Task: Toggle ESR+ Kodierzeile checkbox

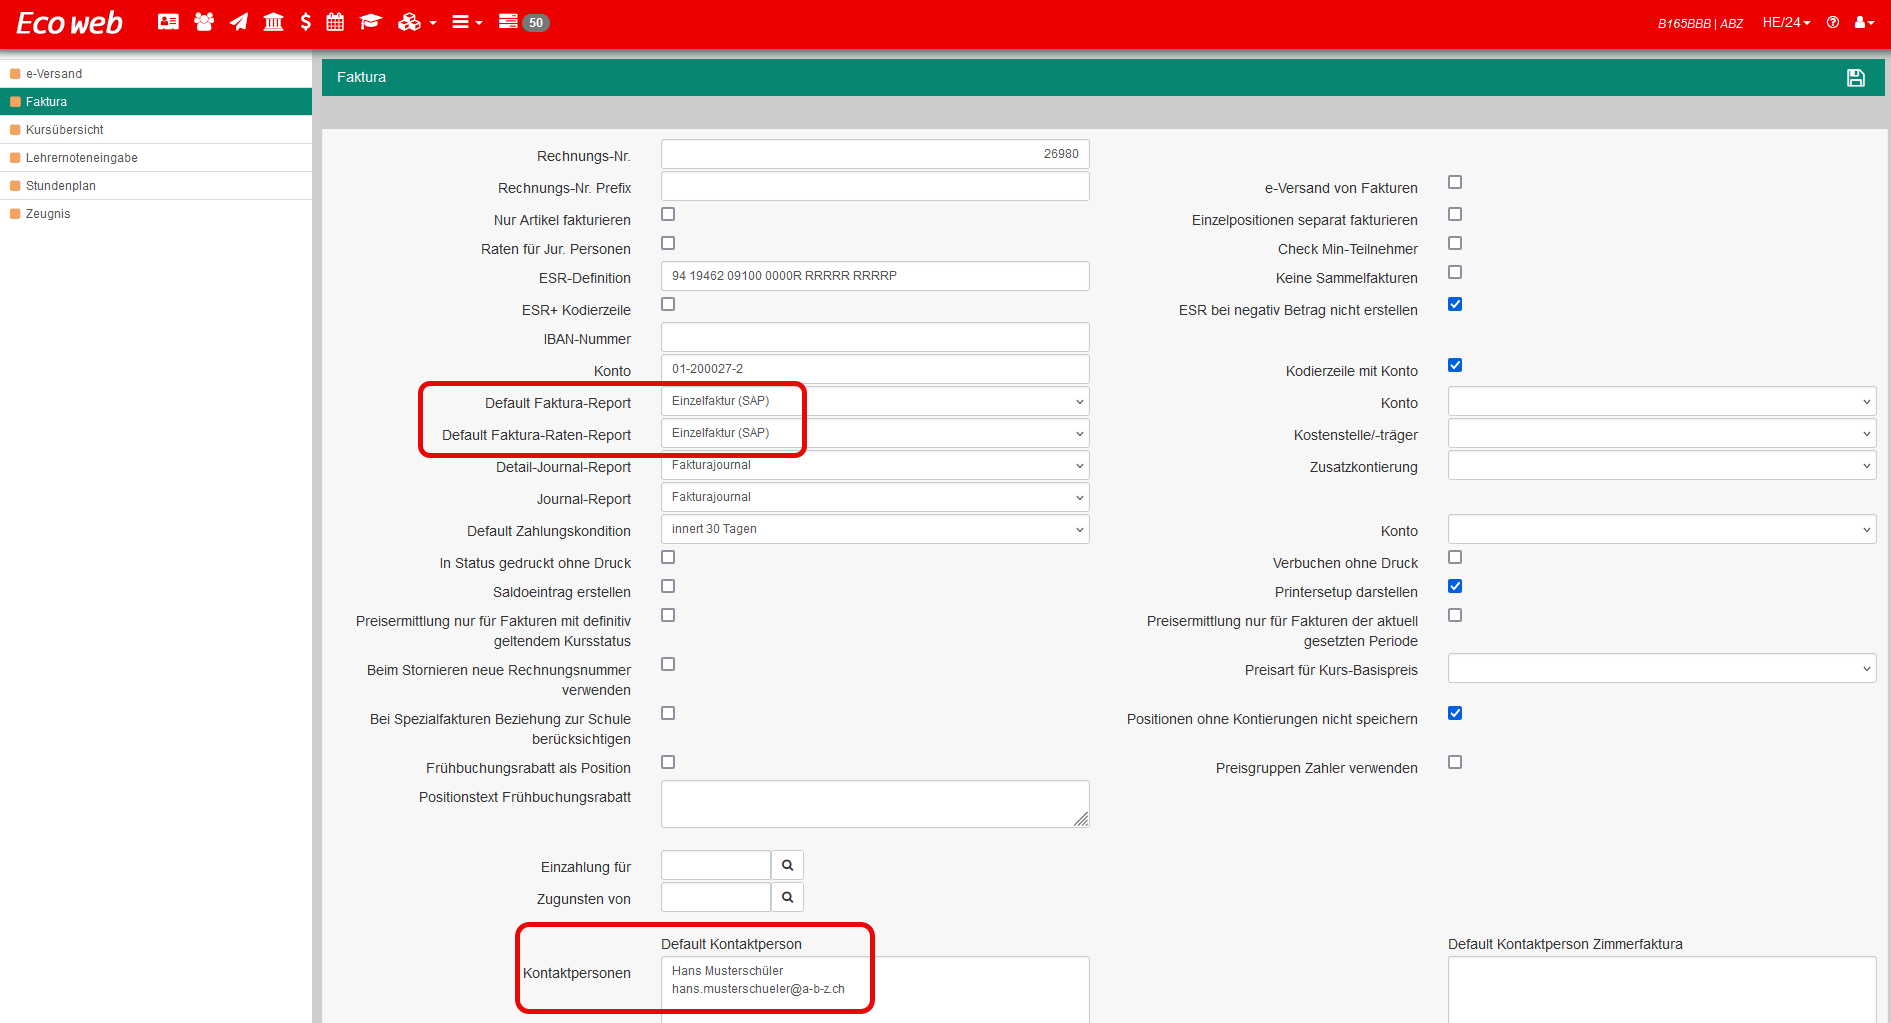Action: 668,304
